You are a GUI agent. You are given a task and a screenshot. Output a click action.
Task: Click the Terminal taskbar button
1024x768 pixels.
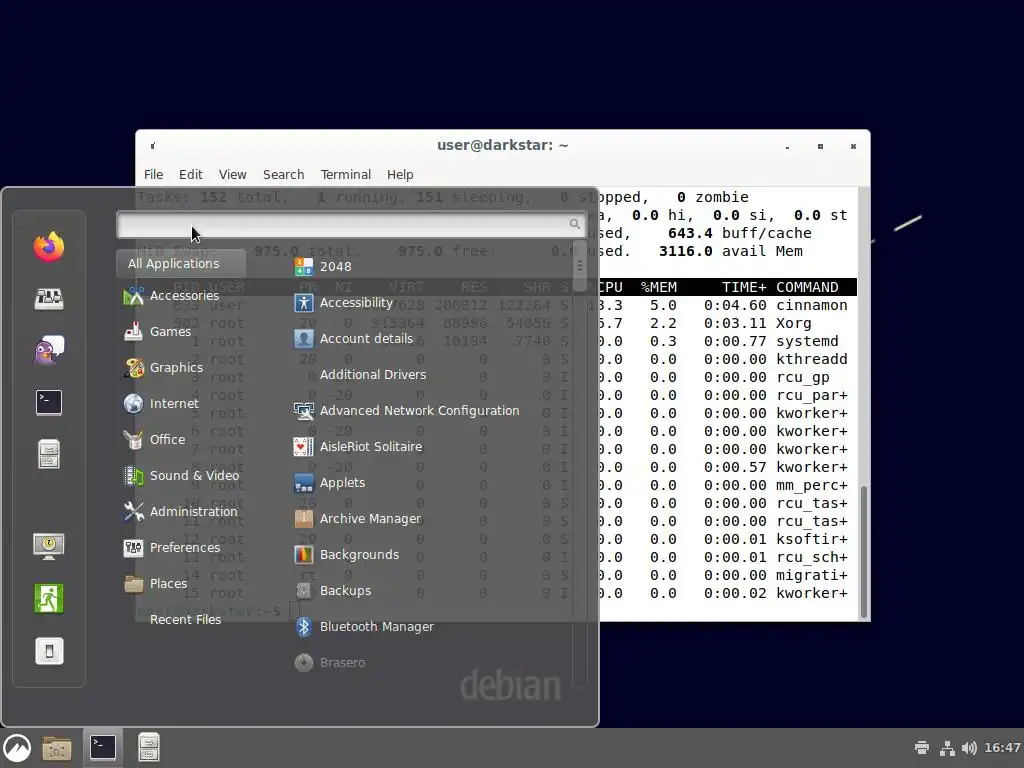103,748
